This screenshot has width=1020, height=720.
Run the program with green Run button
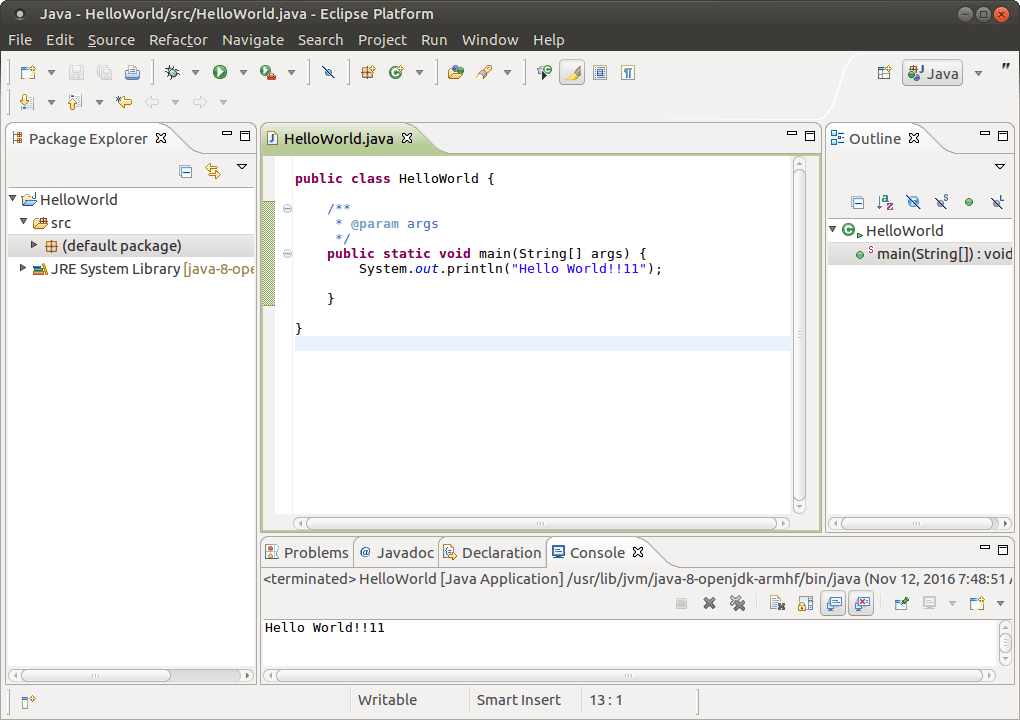tap(220, 72)
